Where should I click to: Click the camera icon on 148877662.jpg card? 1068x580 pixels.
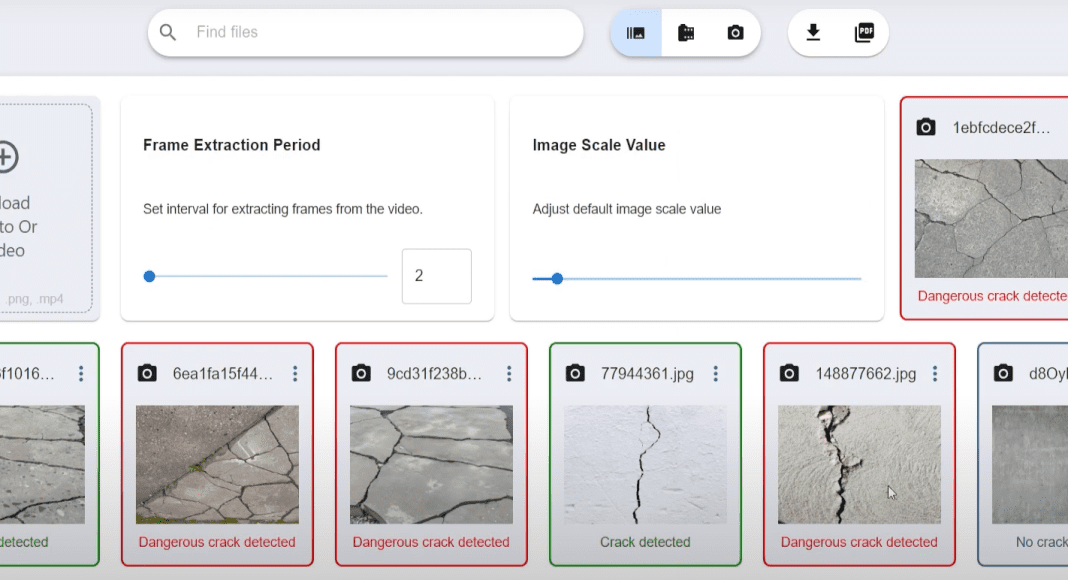click(789, 374)
